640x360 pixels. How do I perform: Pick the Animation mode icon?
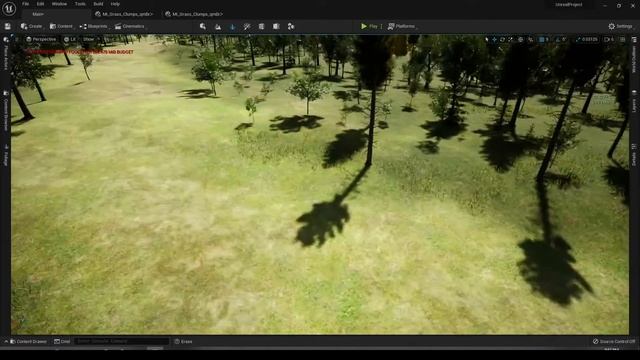coord(291,26)
